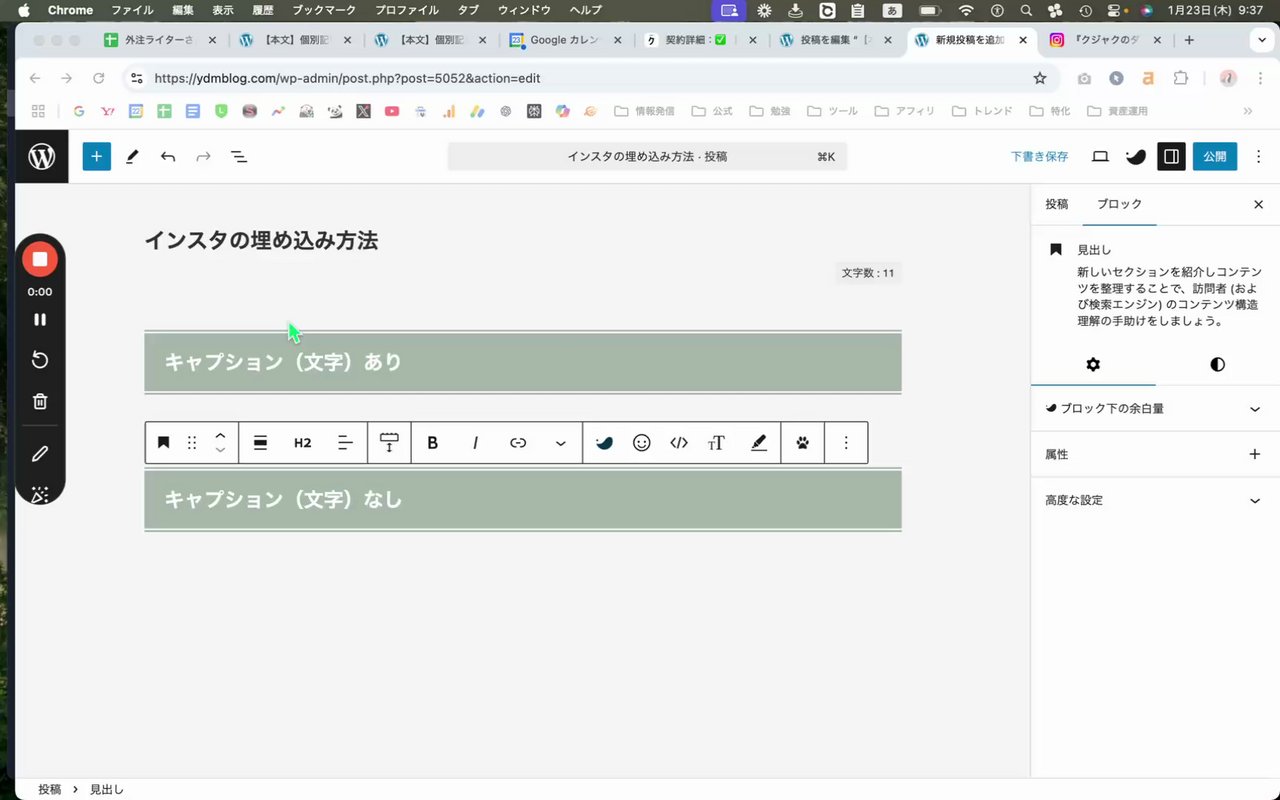This screenshot has height=800, width=1280.
Task: Open command palette bar showing インスタの埋め込み方法
Action: [647, 156]
